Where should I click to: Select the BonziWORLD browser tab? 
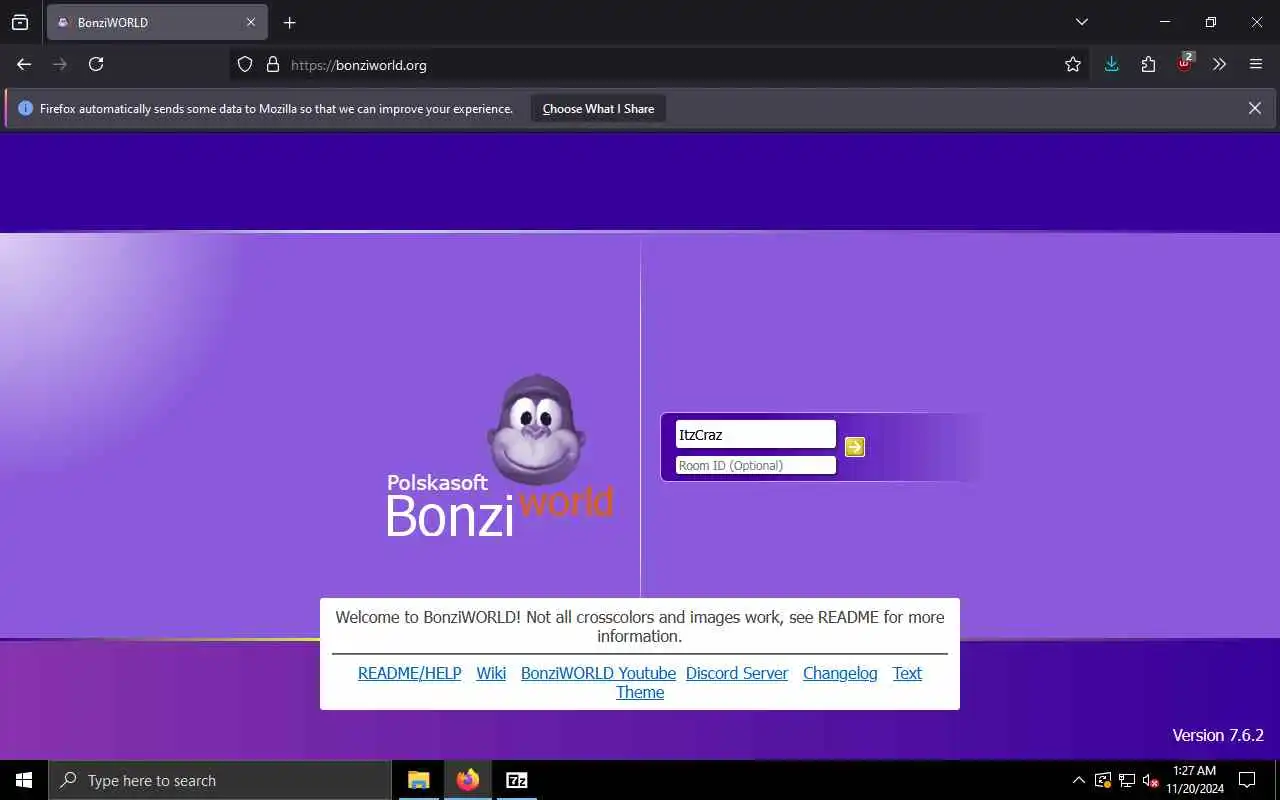(x=156, y=22)
